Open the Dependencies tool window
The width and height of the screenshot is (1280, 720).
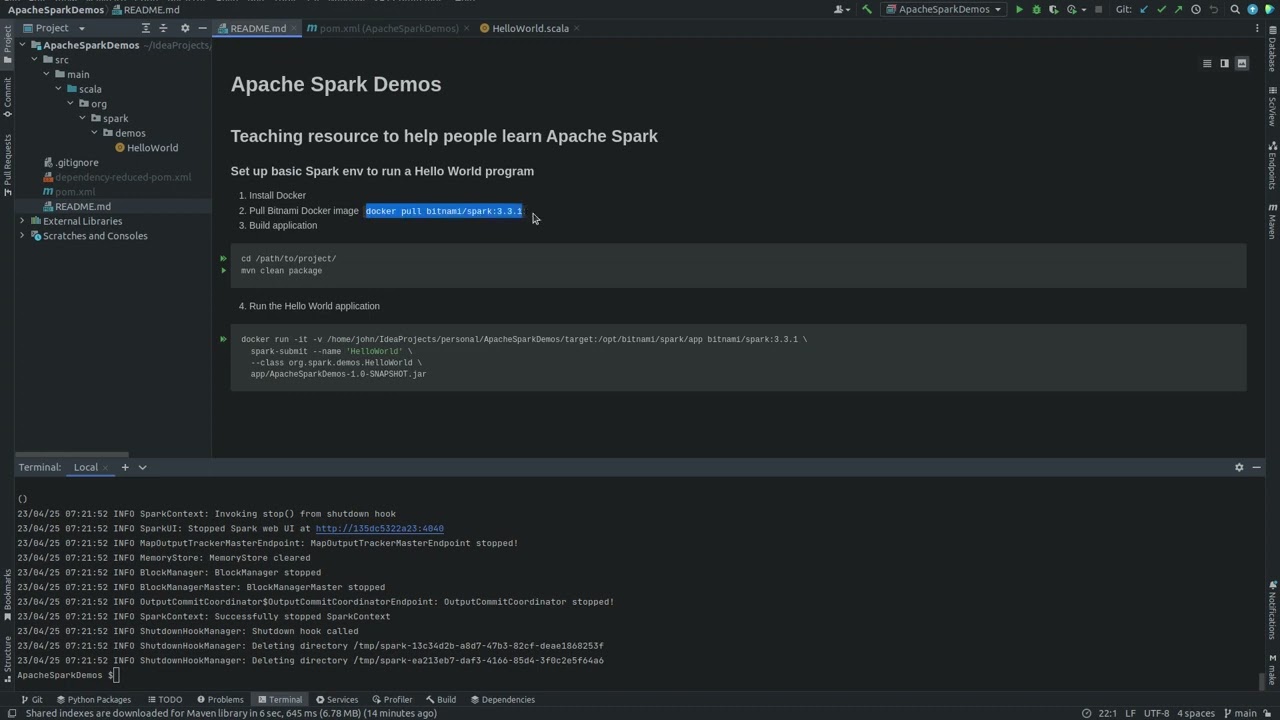503,700
